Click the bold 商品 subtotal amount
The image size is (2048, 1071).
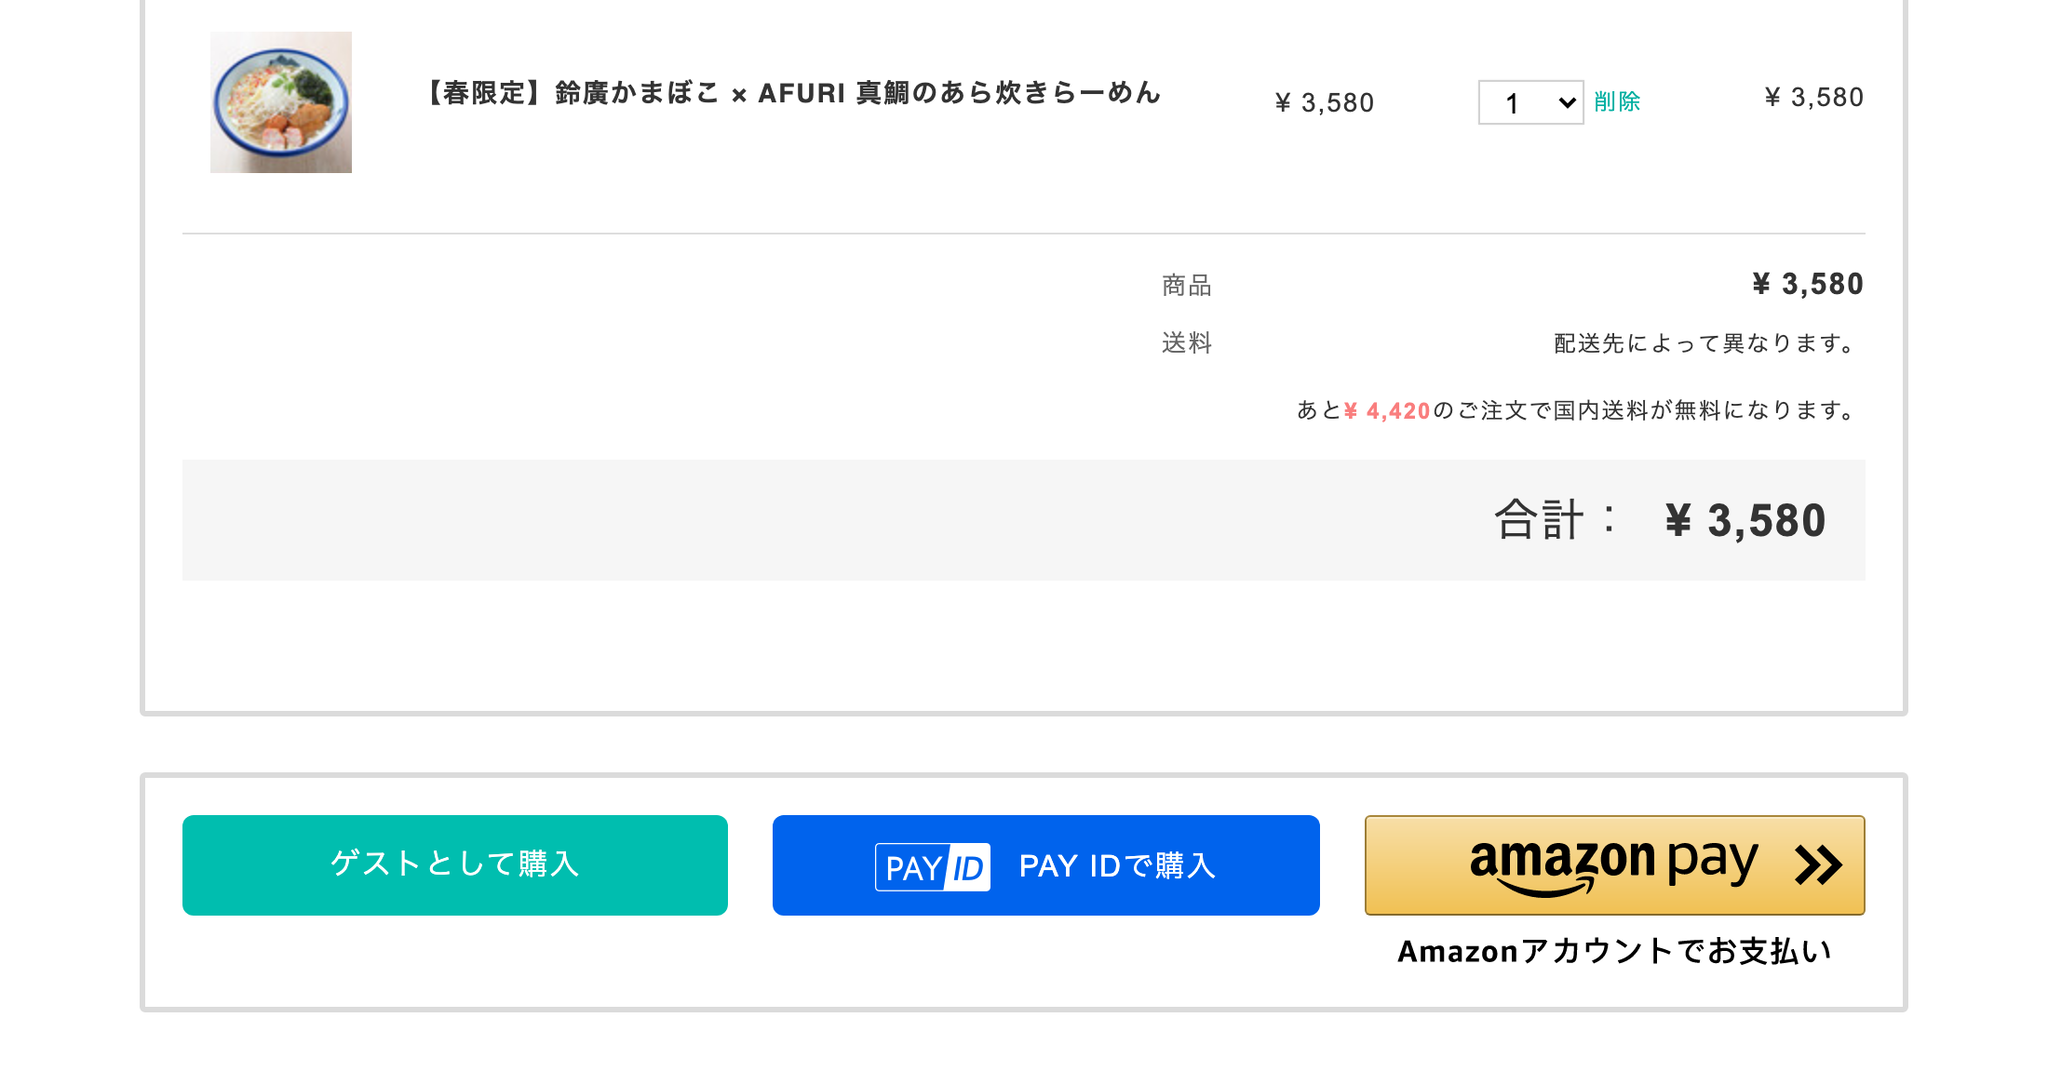[x=1808, y=284]
